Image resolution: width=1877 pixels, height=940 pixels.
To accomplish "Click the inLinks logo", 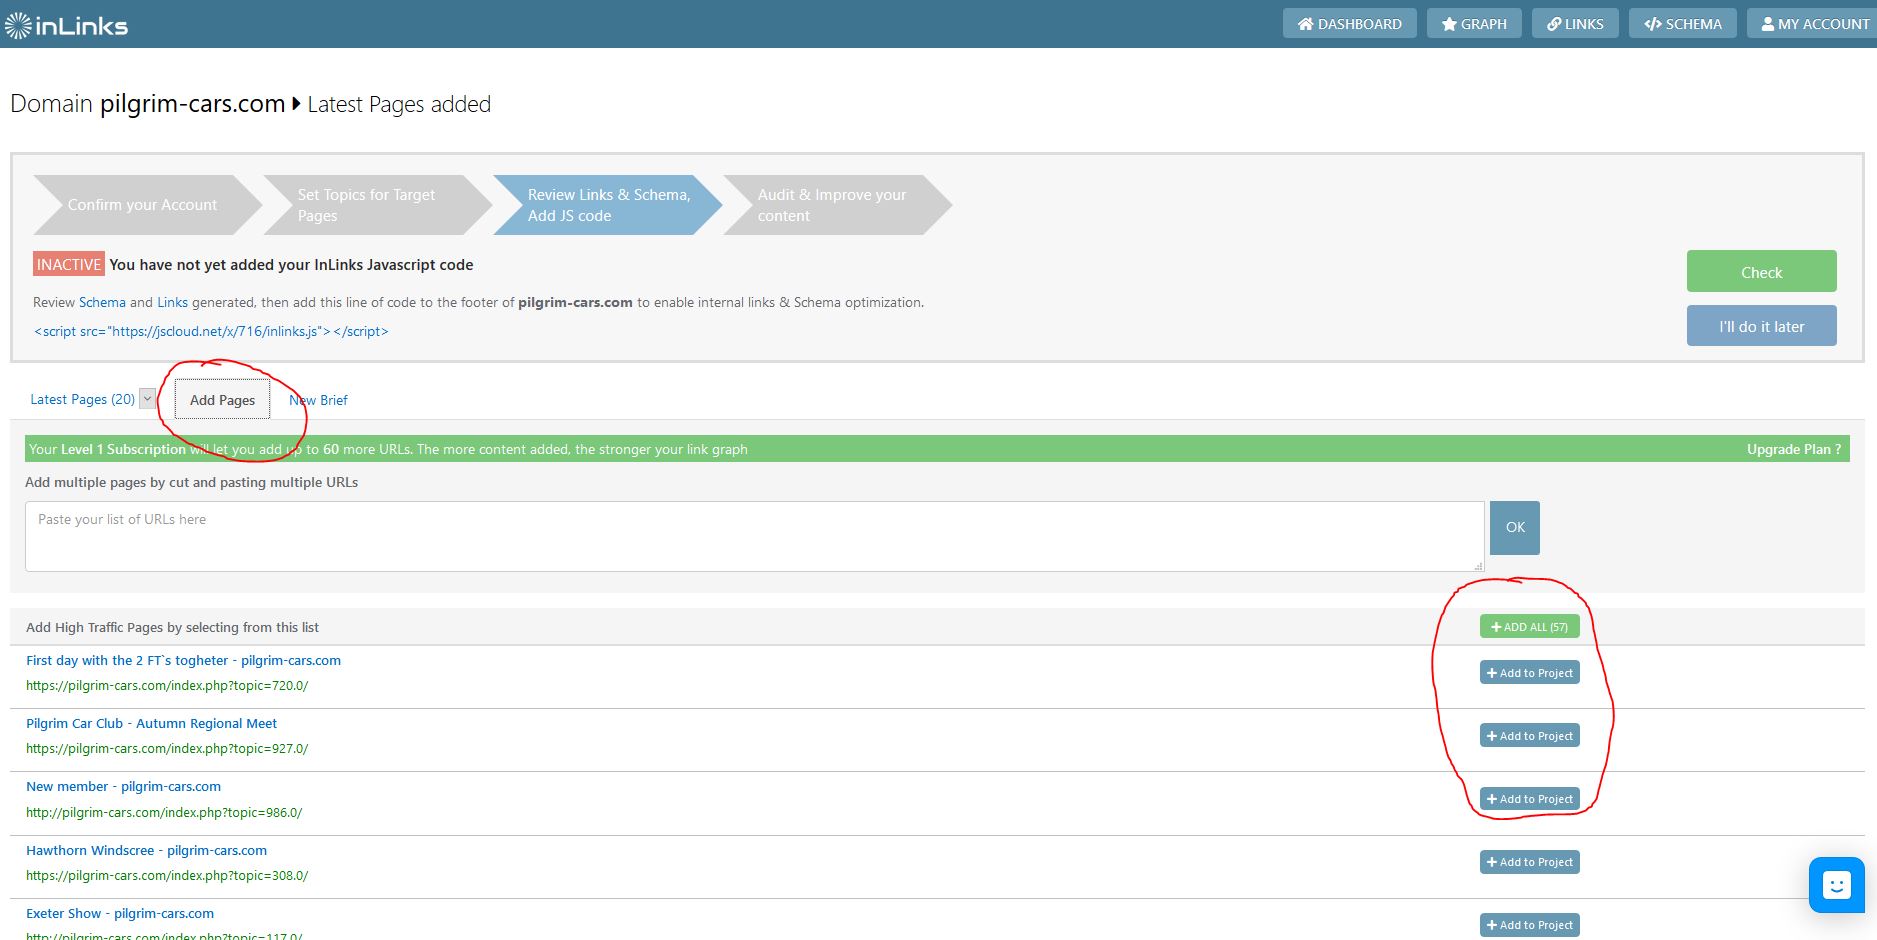I will tap(66, 25).
